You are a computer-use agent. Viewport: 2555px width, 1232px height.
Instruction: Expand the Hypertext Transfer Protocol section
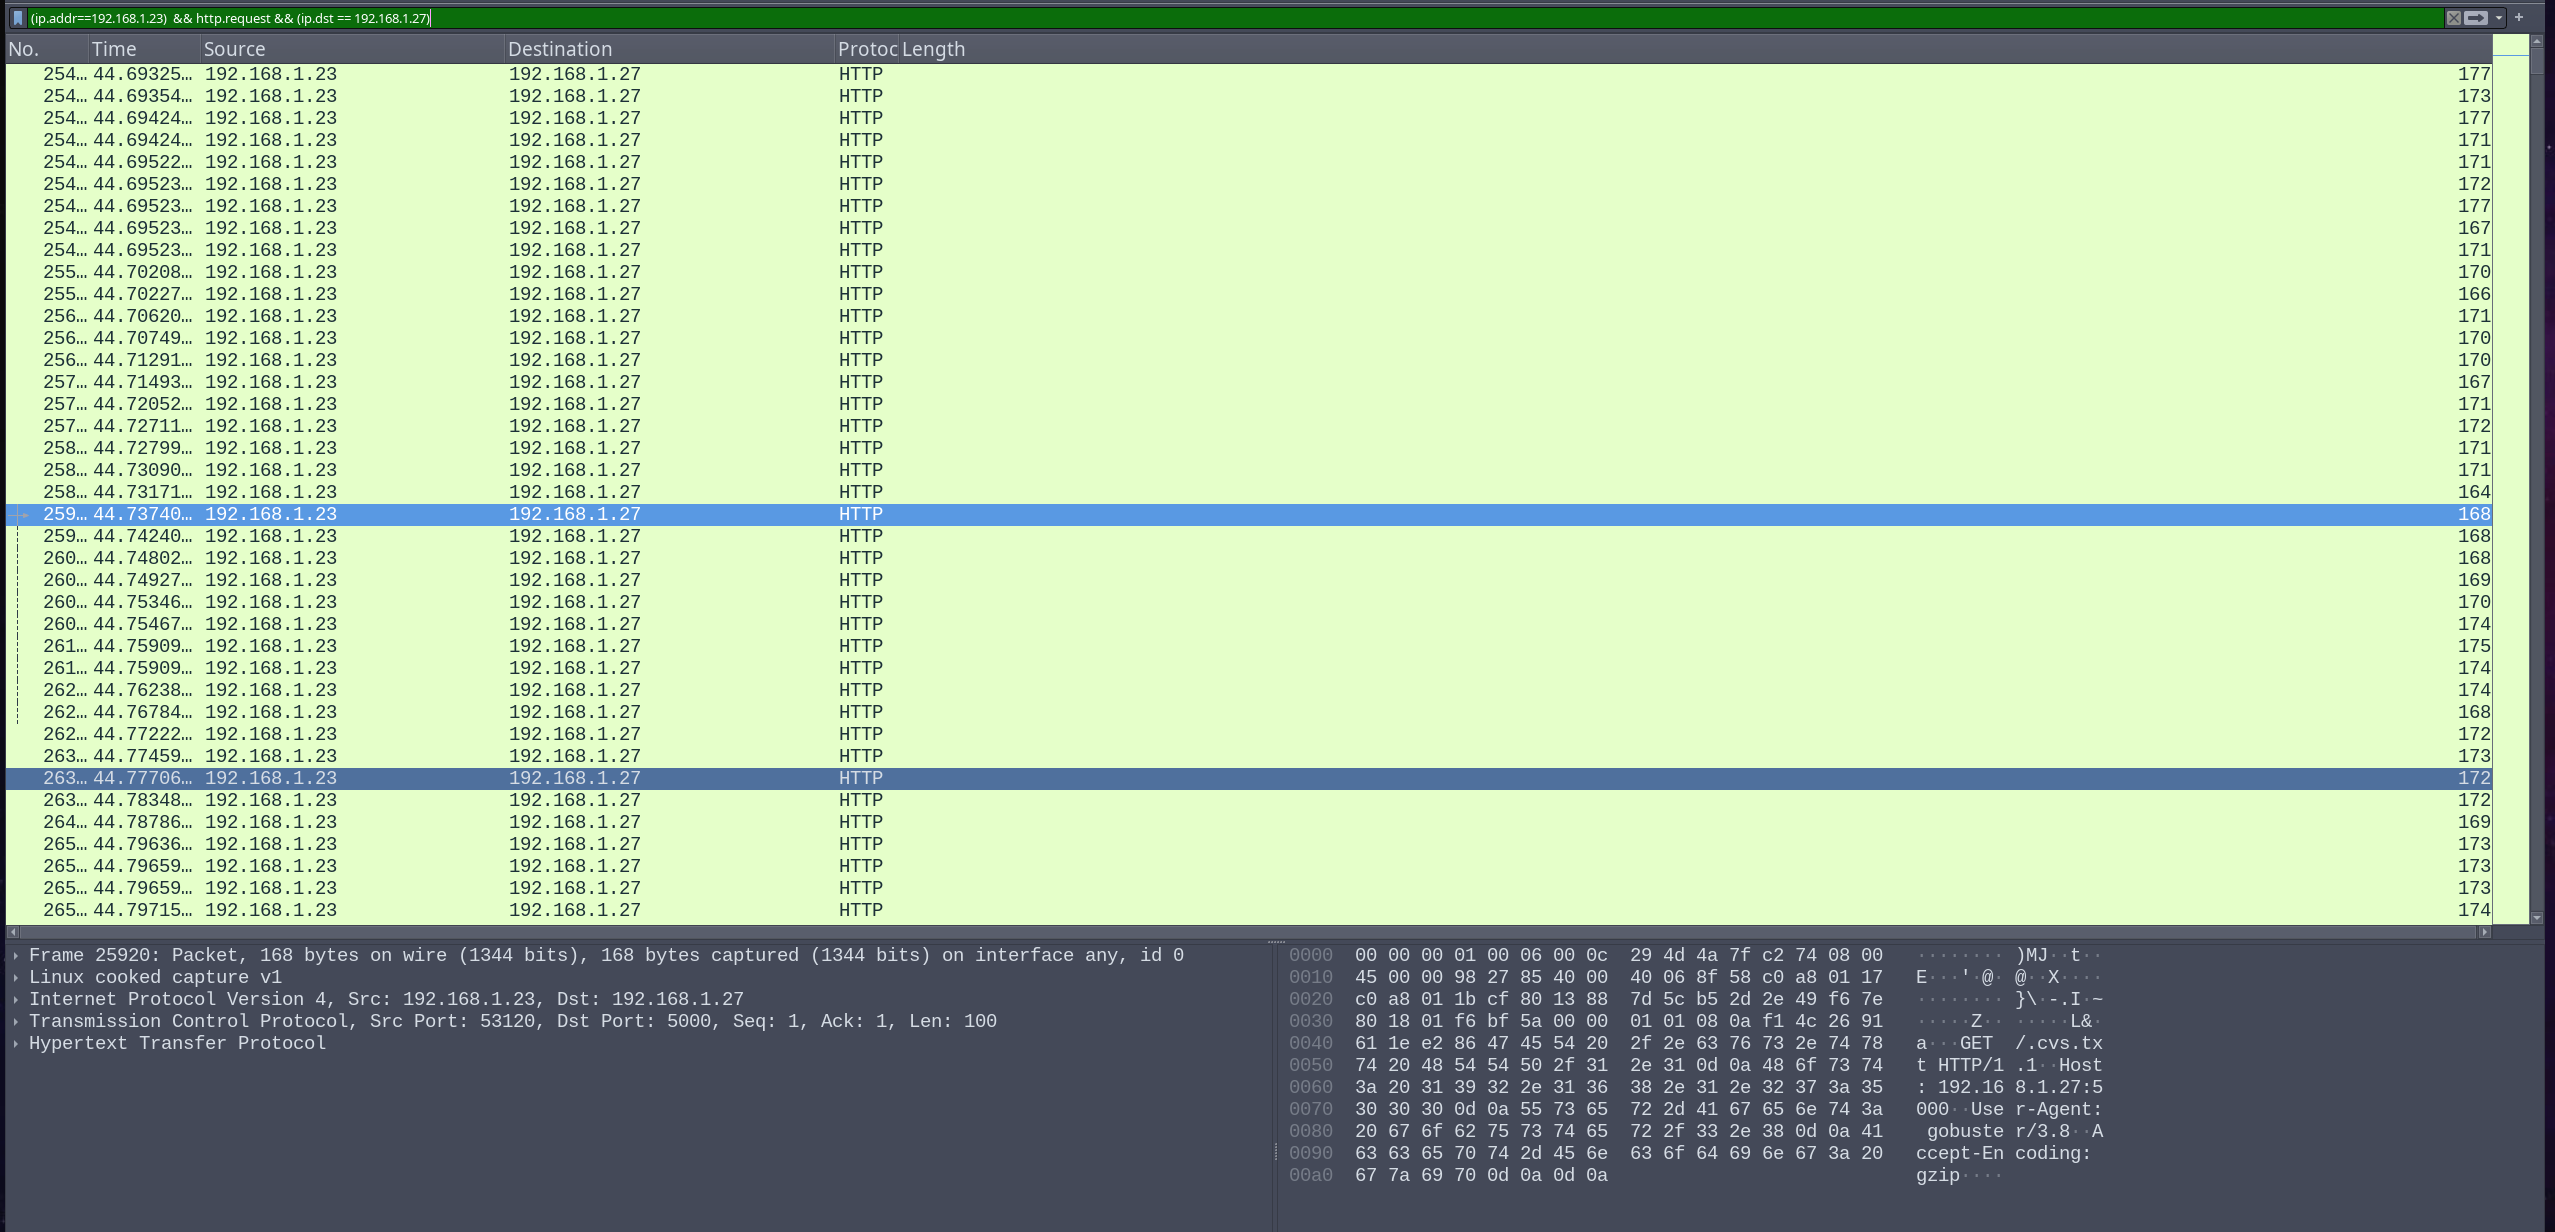point(17,1044)
